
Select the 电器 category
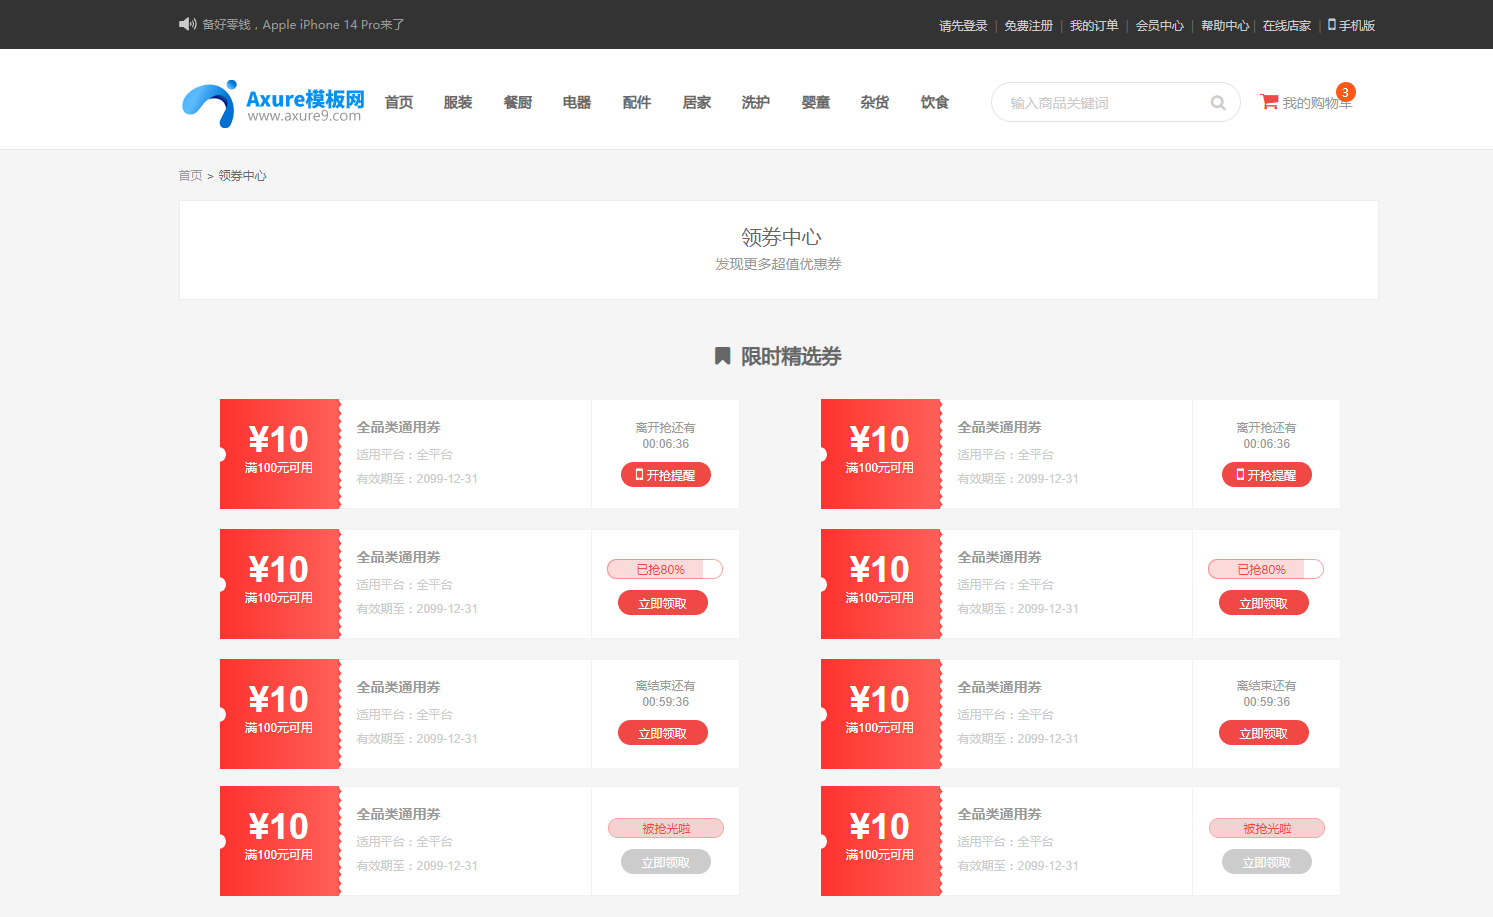pos(577,102)
